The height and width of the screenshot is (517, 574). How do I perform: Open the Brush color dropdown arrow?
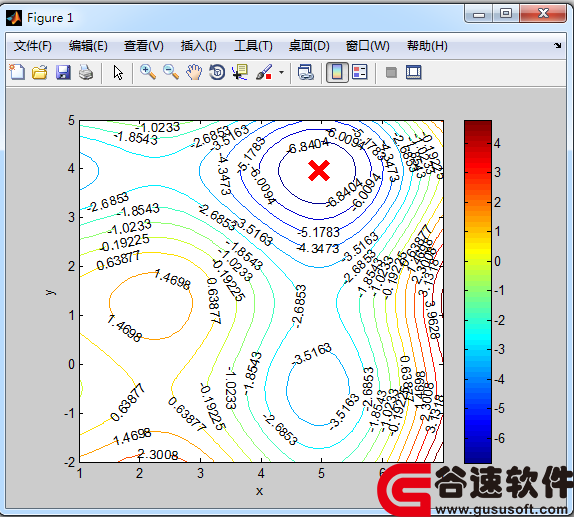(x=281, y=72)
